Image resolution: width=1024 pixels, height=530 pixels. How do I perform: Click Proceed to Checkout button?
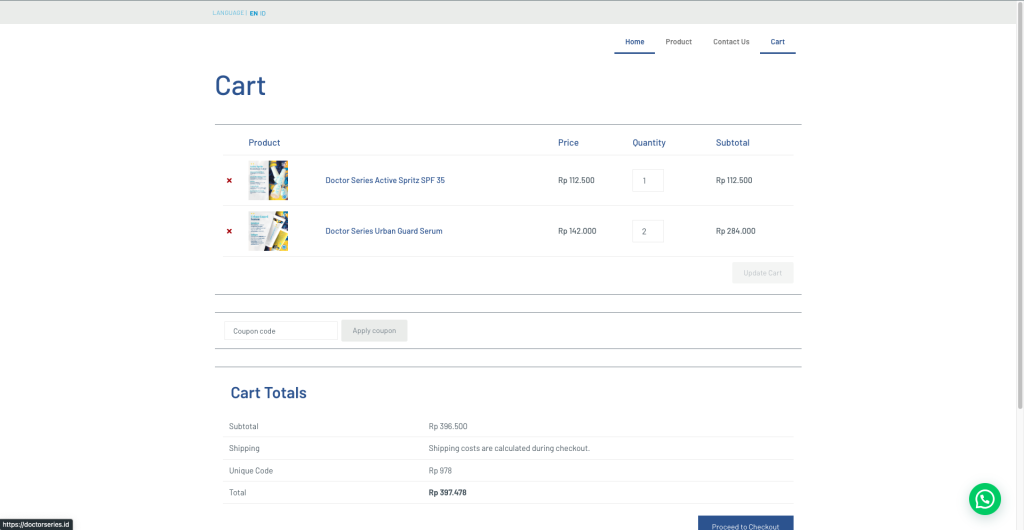pyautogui.click(x=746, y=523)
